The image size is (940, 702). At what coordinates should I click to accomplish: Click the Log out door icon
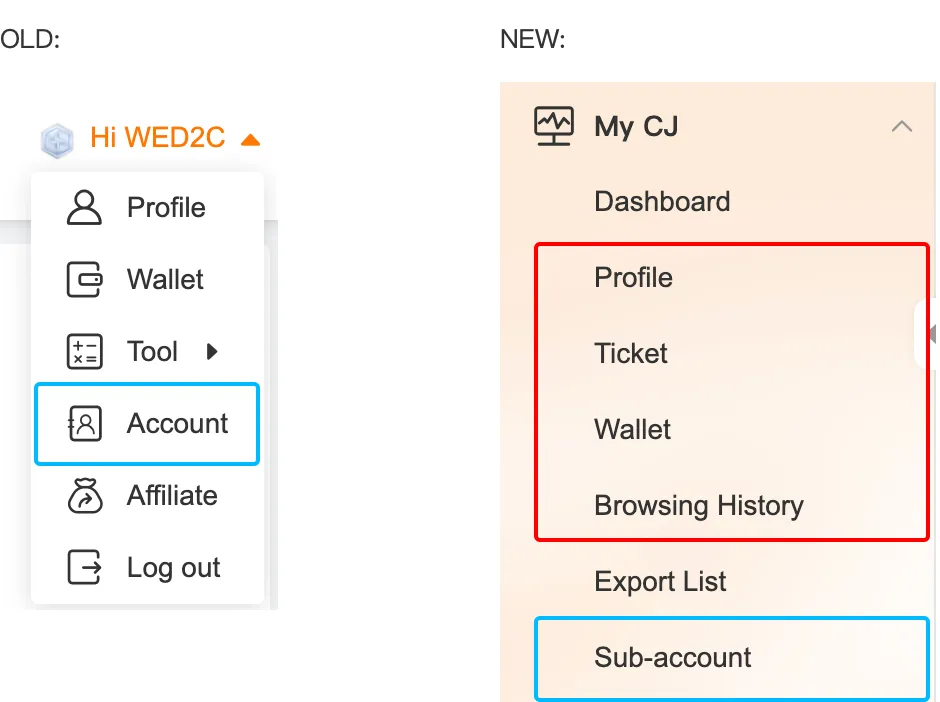(84, 568)
